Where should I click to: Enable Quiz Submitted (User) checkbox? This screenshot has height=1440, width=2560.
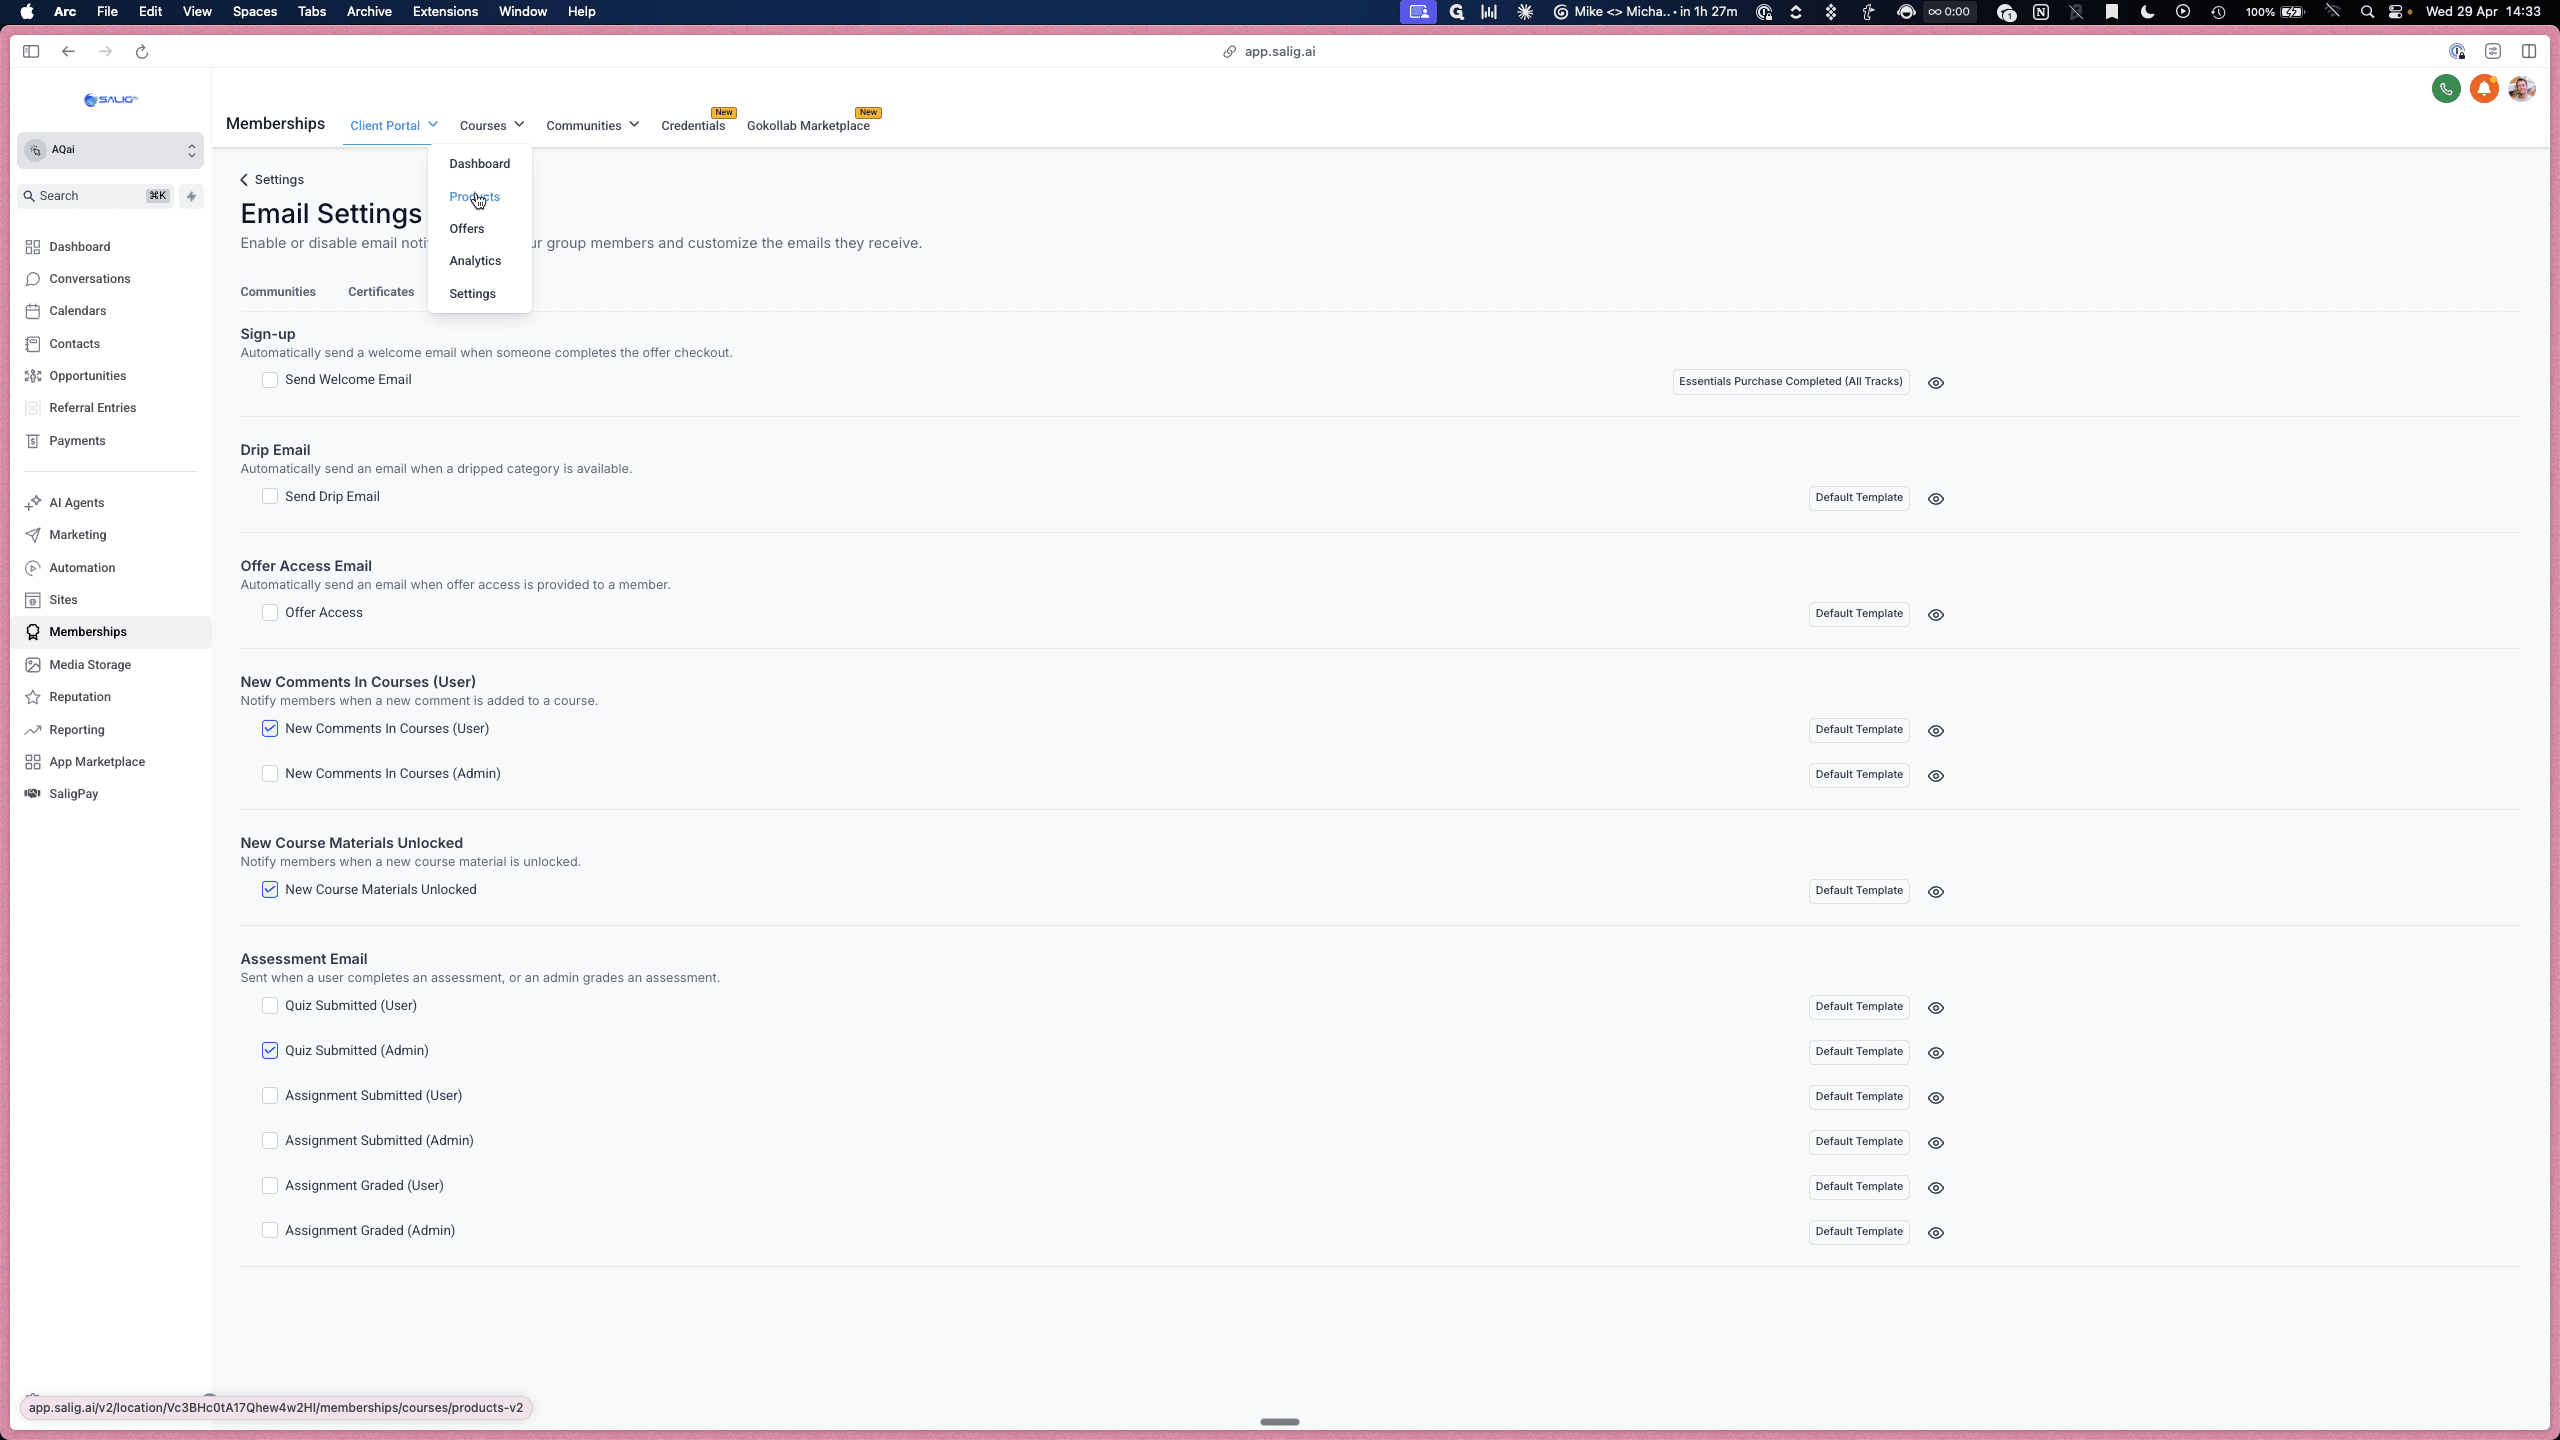[x=270, y=1006]
